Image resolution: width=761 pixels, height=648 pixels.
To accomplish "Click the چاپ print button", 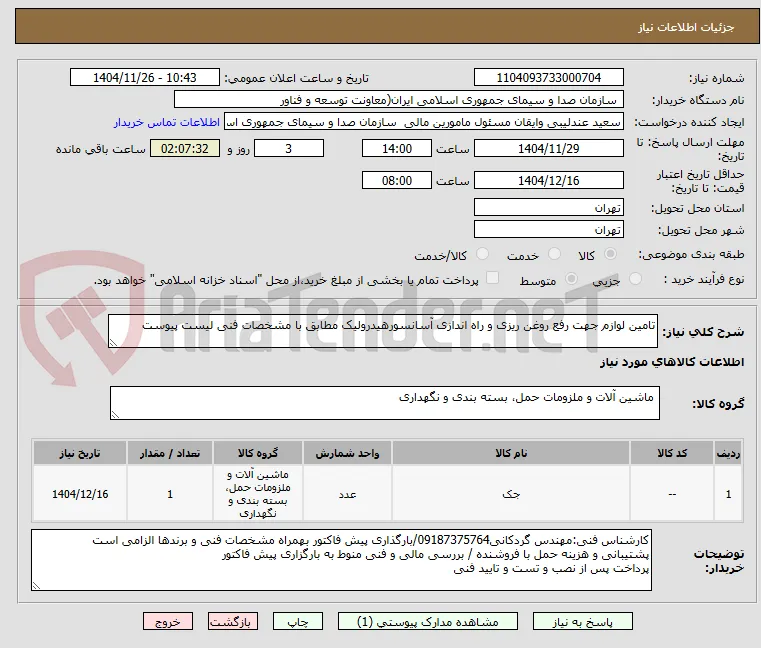I will pos(298,621).
